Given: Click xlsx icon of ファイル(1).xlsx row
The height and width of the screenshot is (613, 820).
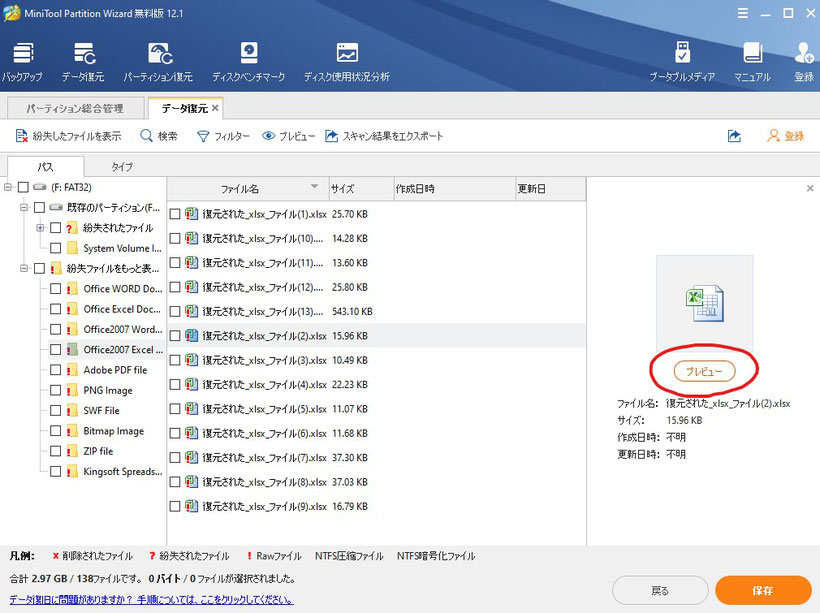Looking at the screenshot, I should pos(192,214).
